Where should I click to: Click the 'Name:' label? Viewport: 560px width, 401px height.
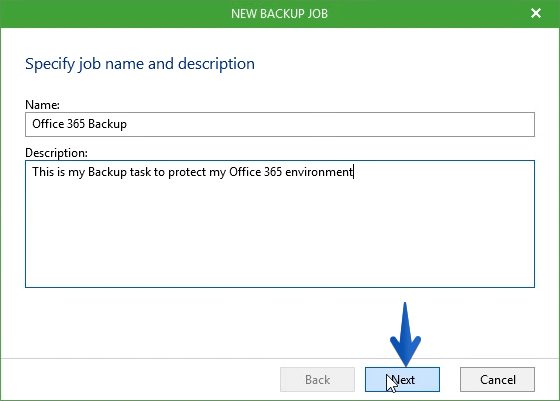tap(42, 105)
